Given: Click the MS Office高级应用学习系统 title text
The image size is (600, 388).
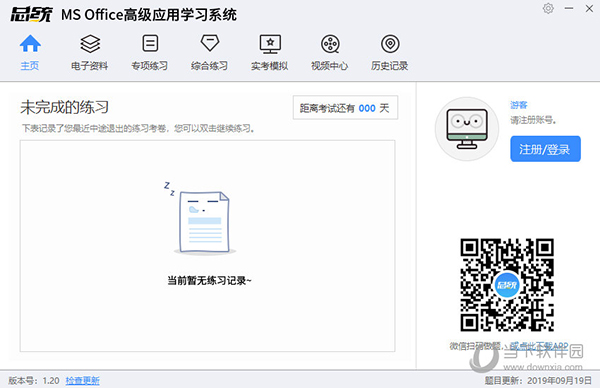Looking at the screenshot, I should click(x=149, y=15).
